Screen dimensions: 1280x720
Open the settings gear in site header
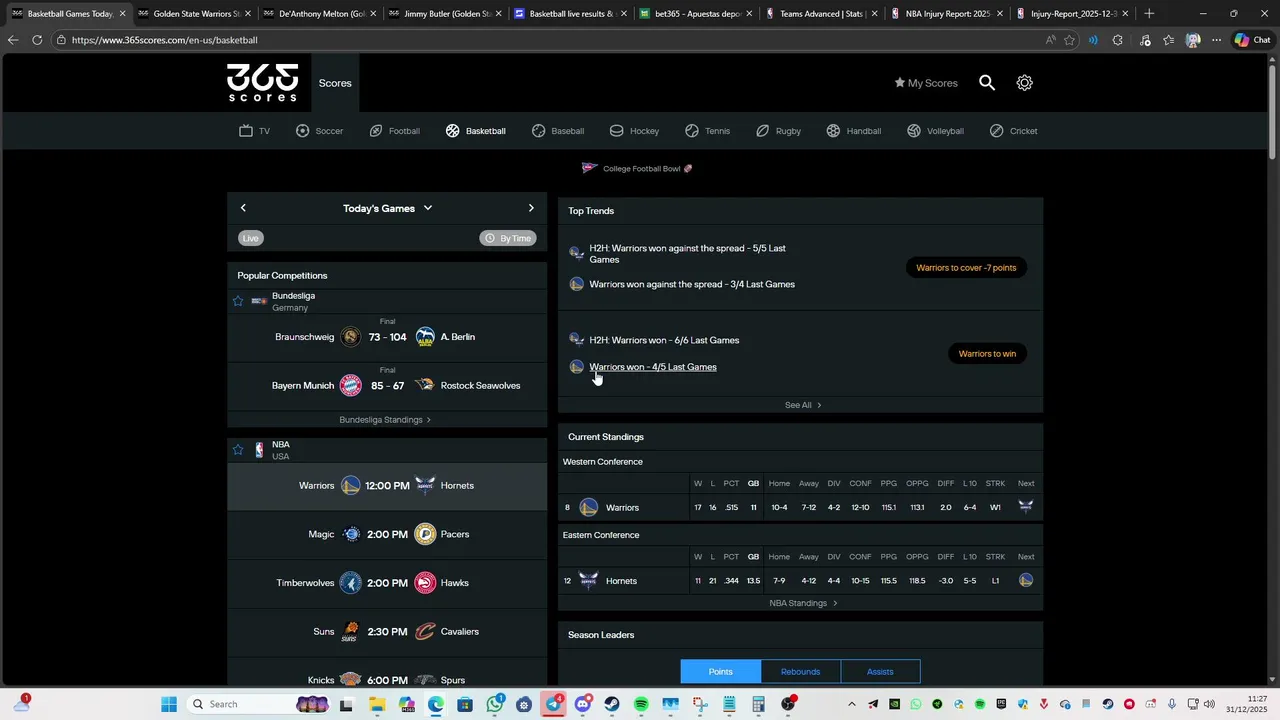tap(1024, 83)
